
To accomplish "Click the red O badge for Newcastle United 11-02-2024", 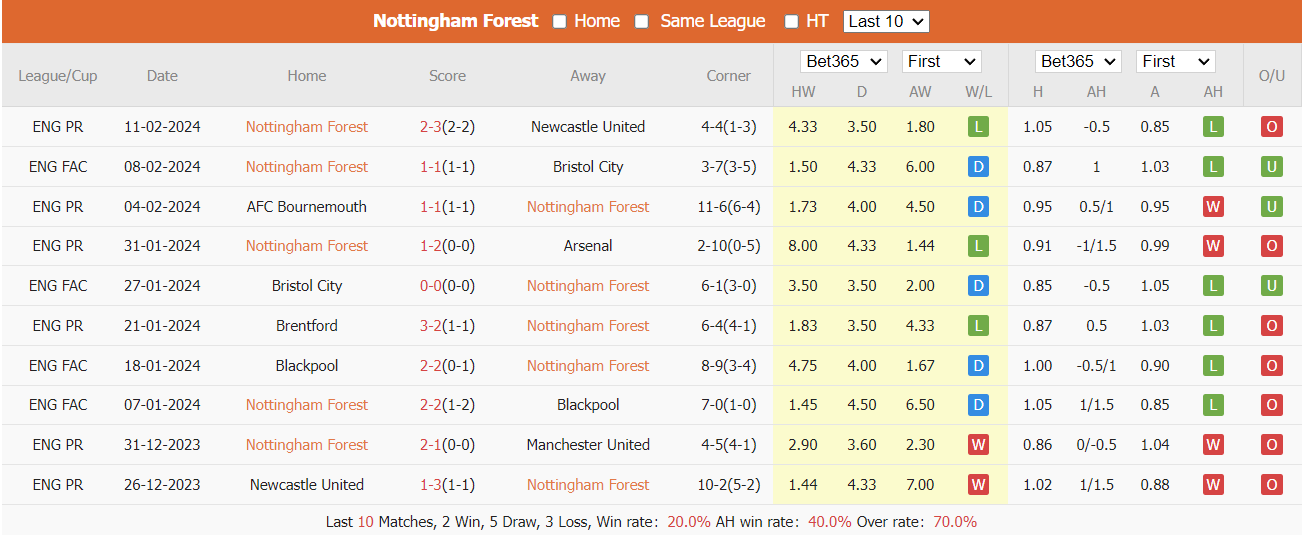I will [1271, 127].
